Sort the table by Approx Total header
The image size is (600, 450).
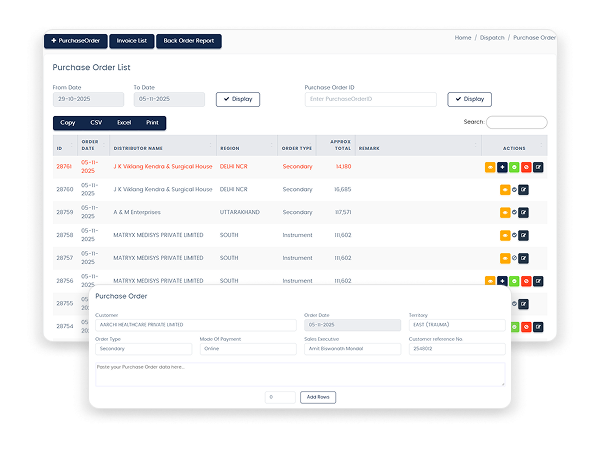(336, 146)
